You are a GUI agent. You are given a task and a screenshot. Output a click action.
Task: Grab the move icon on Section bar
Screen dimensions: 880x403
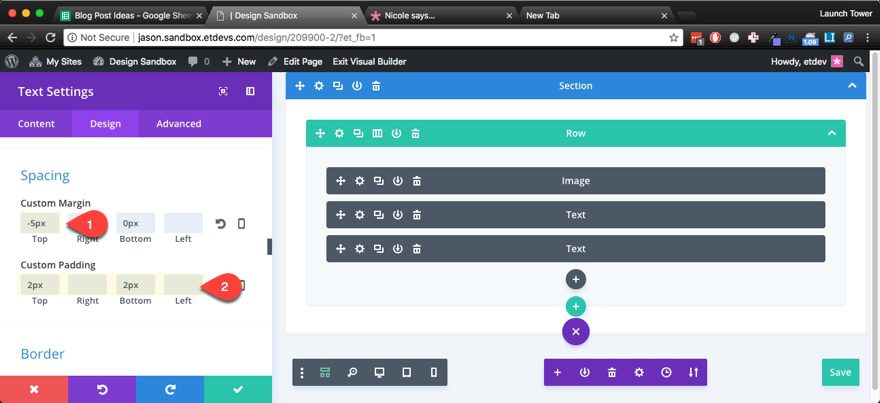click(300, 86)
